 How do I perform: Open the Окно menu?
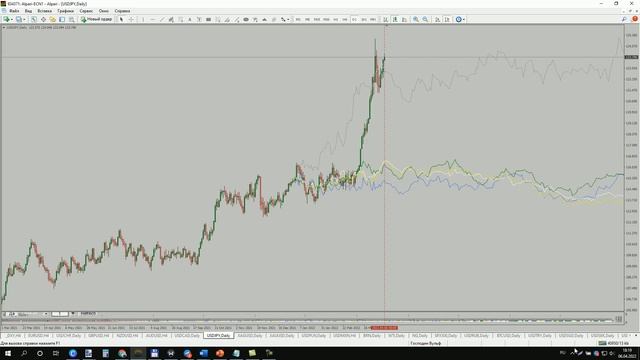pos(104,11)
